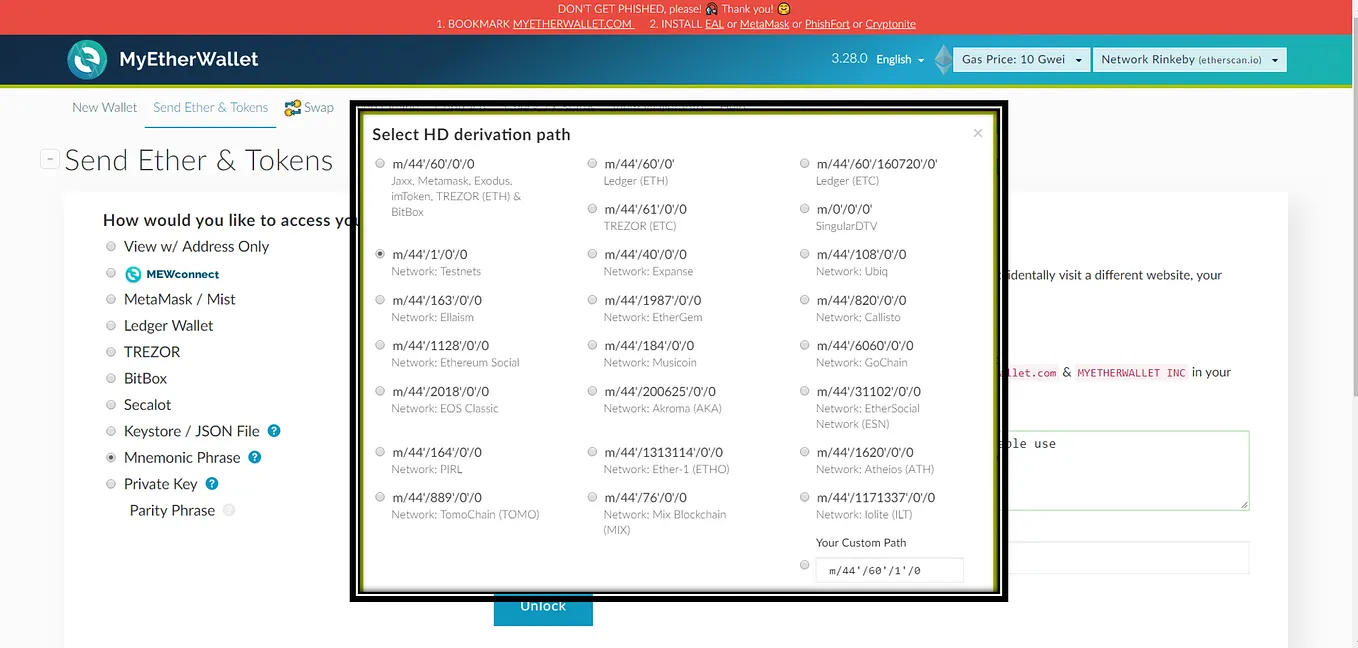Image resolution: width=1358 pixels, height=648 pixels.
Task: Select Expanse network path
Action: [x=592, y=254]
